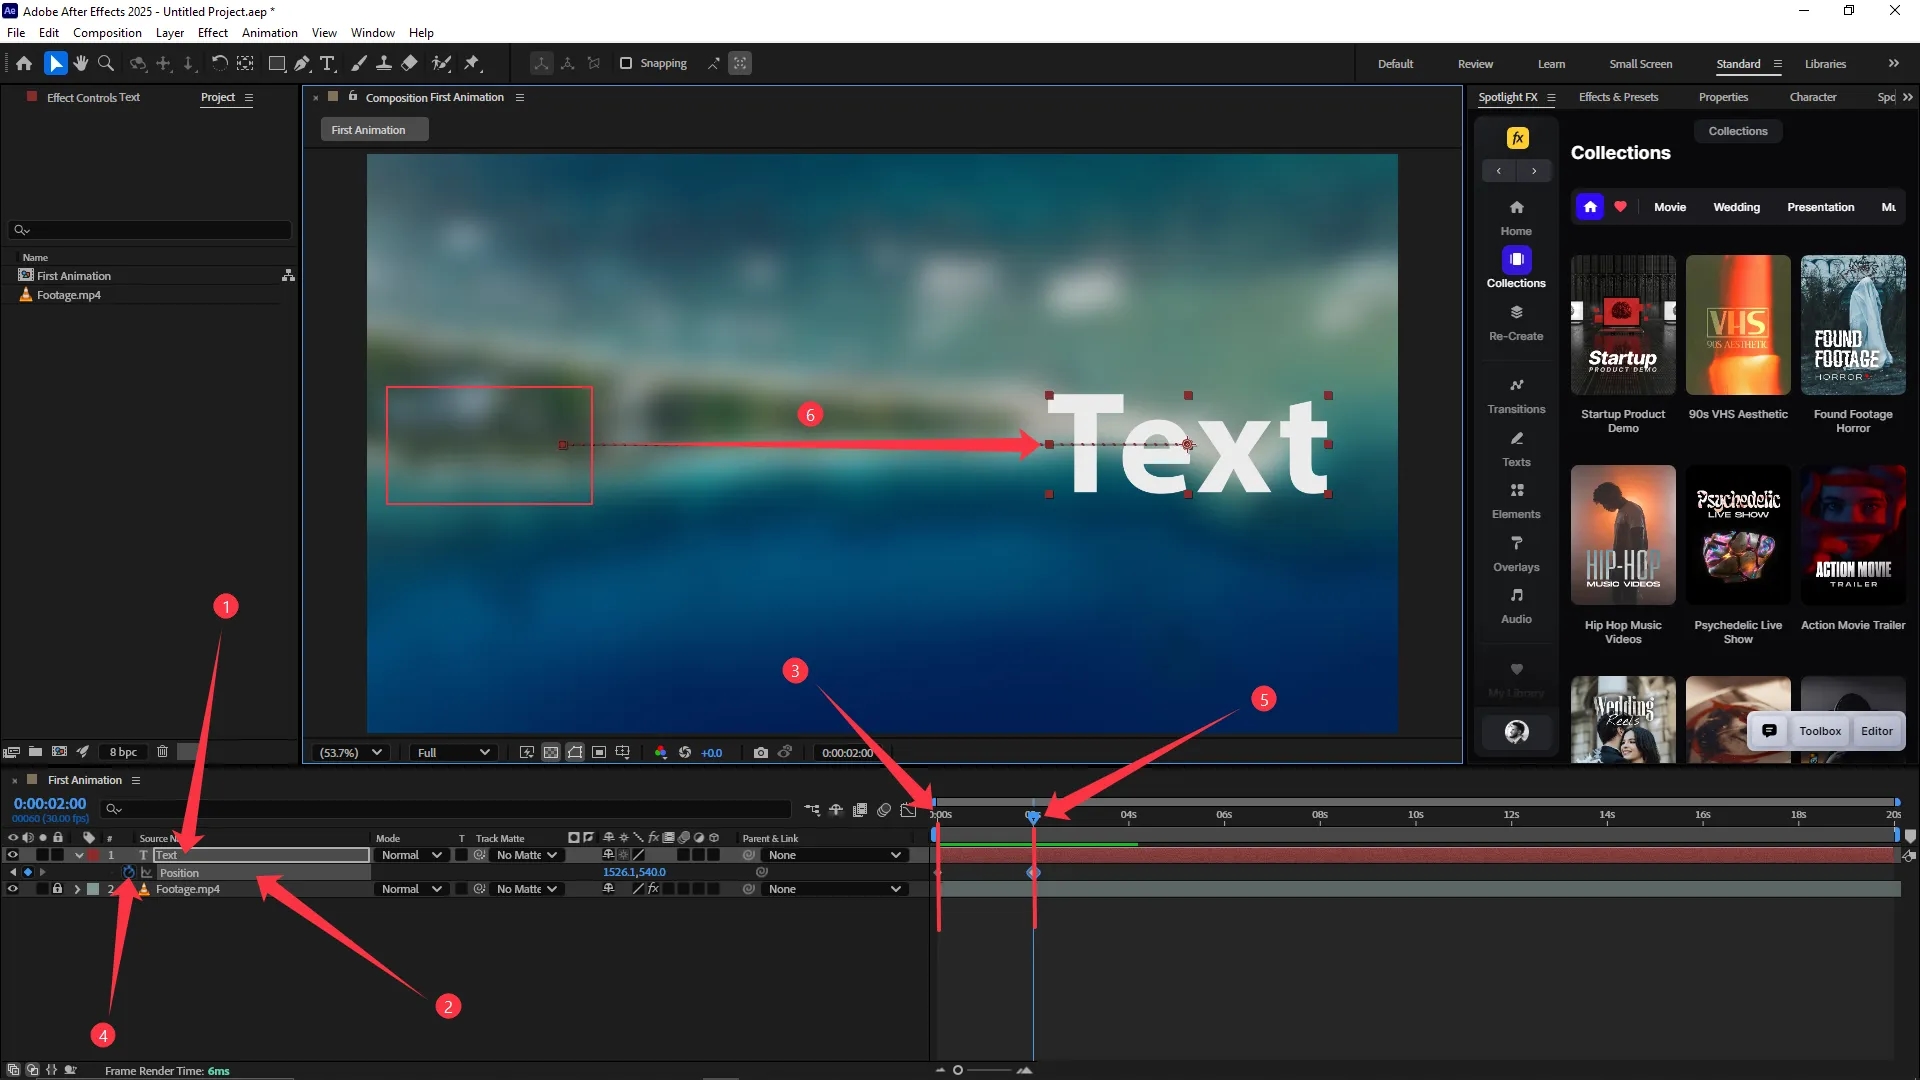Click the Editor button
The width and height of the screenshot is (1920, 1080).
tap(1876, 731)
